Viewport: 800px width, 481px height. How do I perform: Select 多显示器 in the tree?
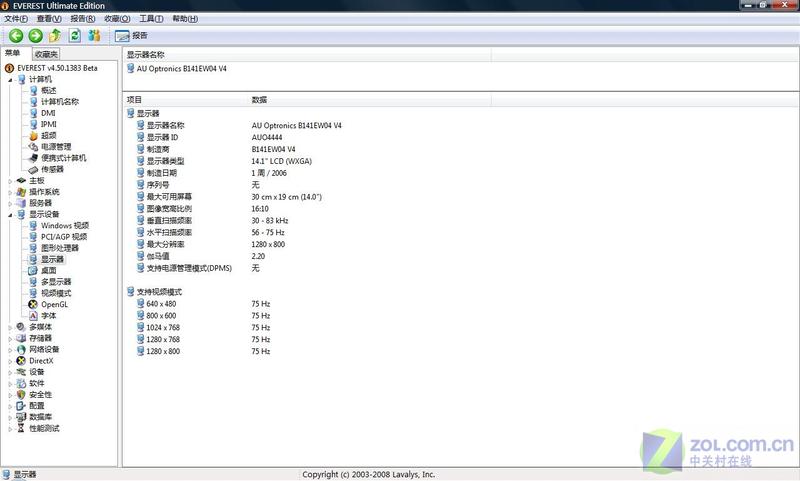pos(56,282)
